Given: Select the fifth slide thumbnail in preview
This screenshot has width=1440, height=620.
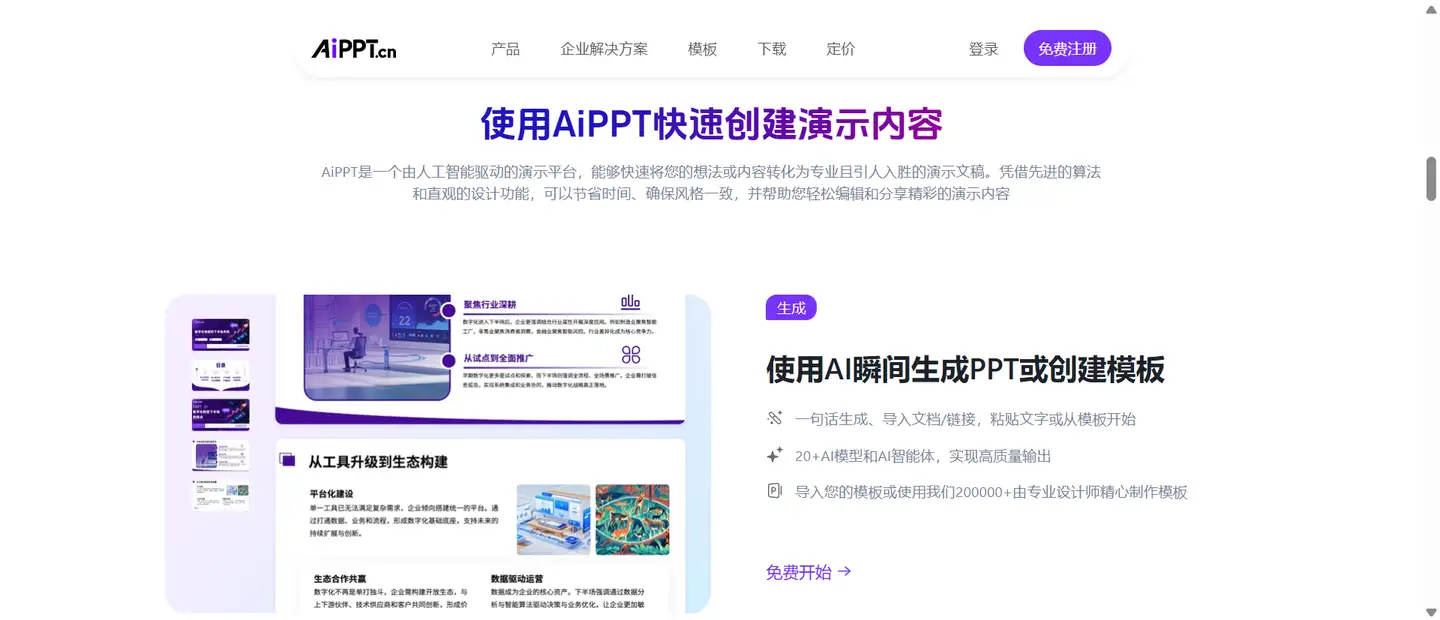Looking at the screenshot, I should pyautogui.click(x=220, y=496).
